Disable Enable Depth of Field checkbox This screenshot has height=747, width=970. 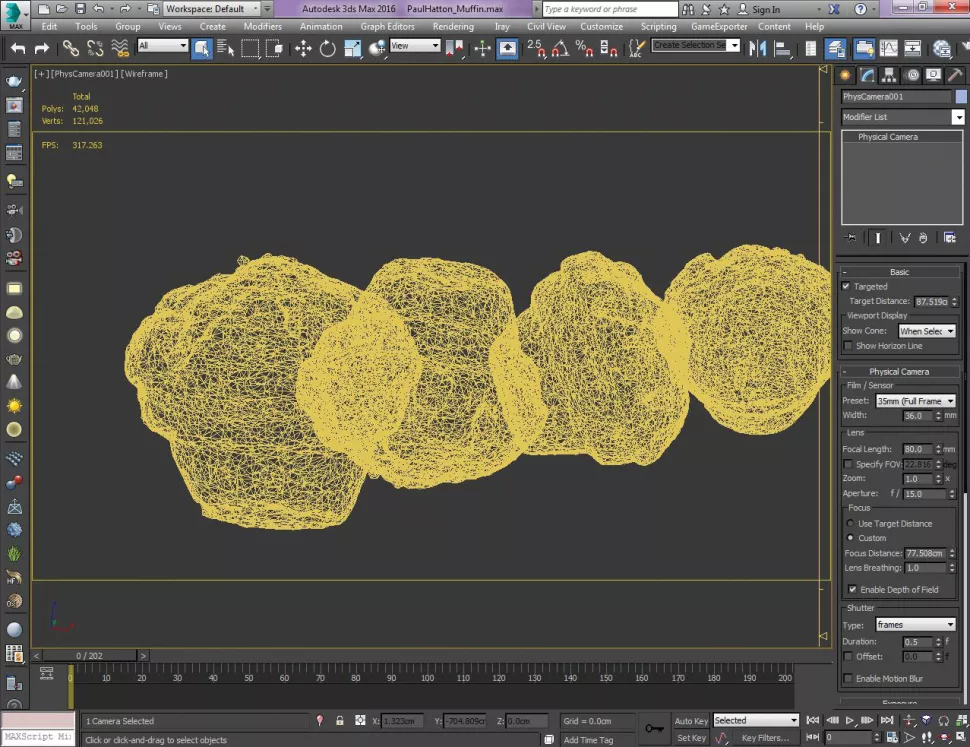852,590
